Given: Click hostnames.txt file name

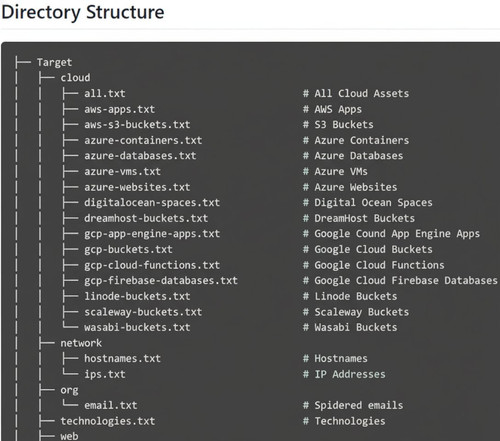Looking at the screenshot, I should click(122, 358).
